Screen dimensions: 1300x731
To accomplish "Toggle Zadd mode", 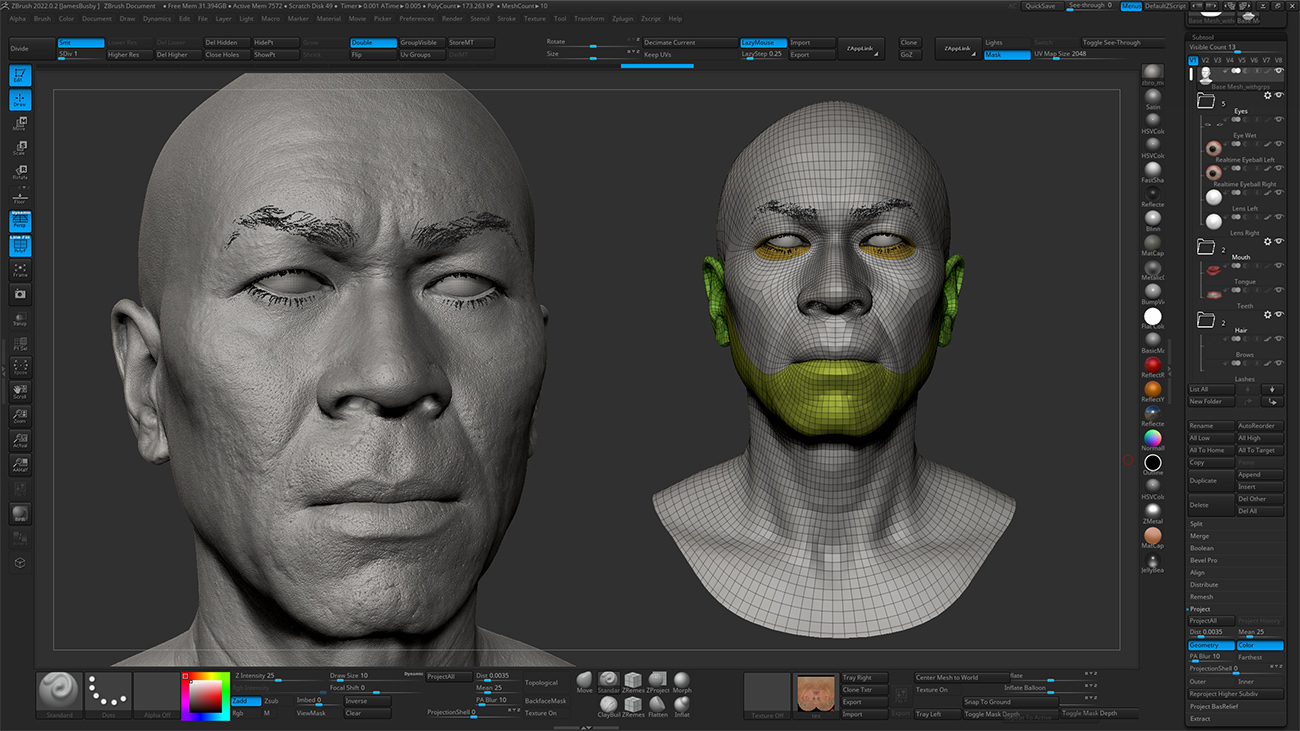I will coord(246,701).
